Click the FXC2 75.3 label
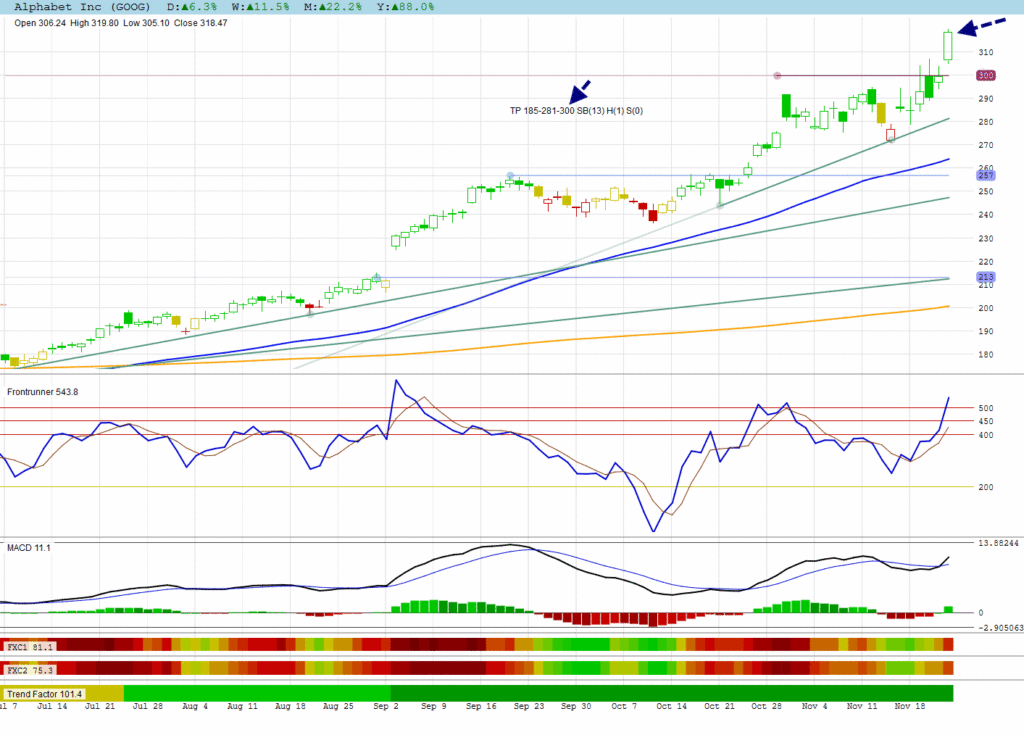 pyautogui.click(x=29, y=668)
